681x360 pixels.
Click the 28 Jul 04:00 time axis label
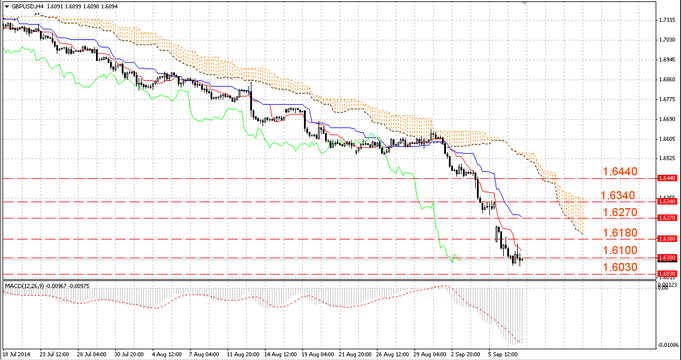point(91,353)
